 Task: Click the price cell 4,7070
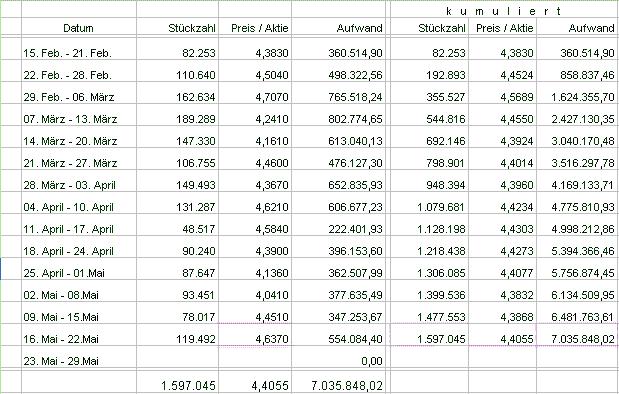(255, 97)
